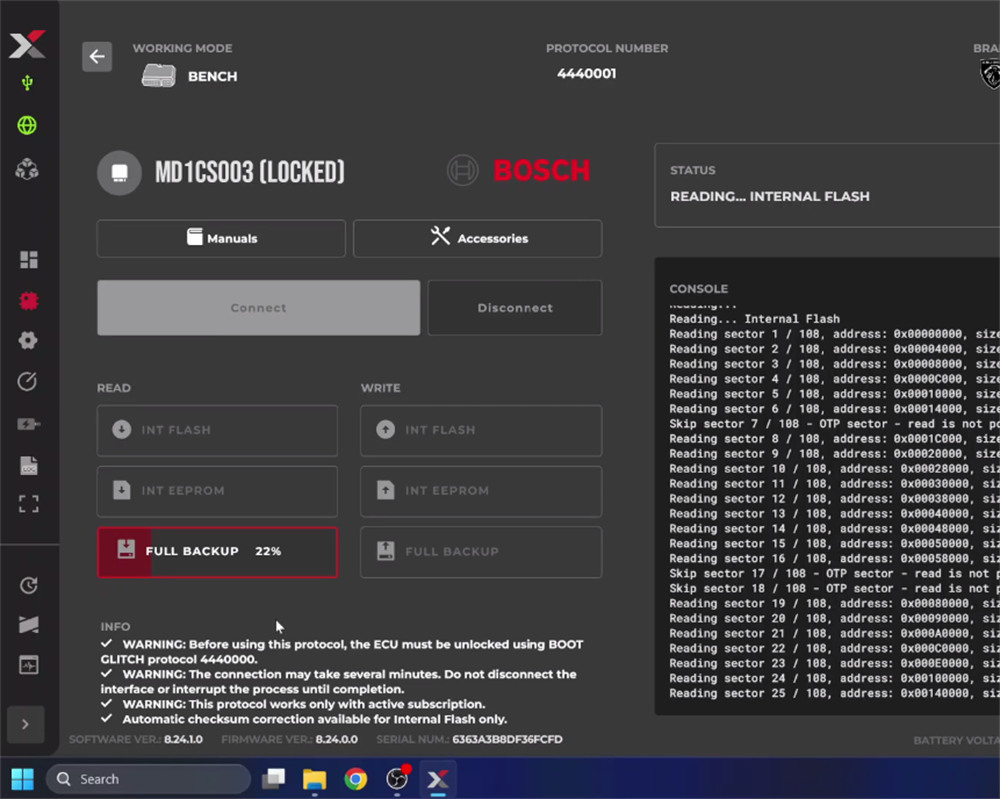Click the protocol number 4440001

pos(587,73)
